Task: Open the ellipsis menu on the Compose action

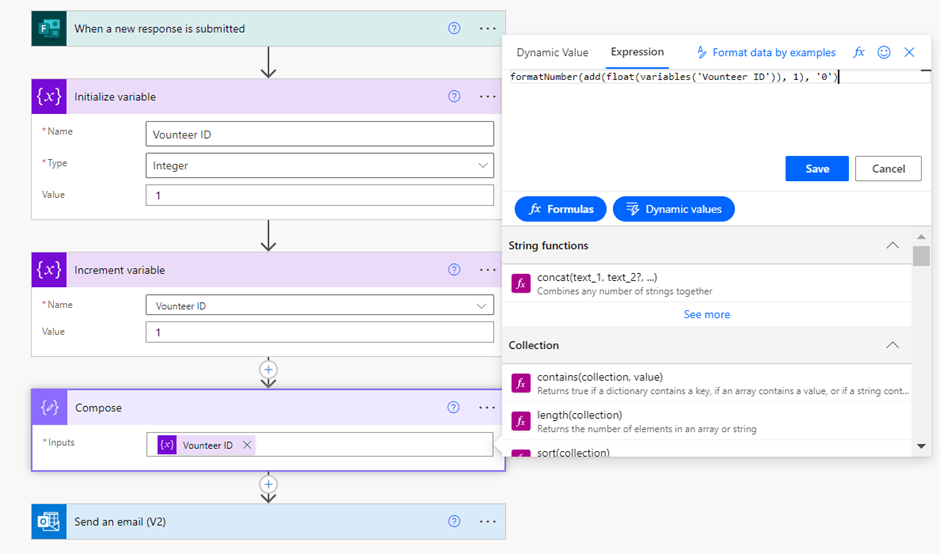Action: [487, 408]
